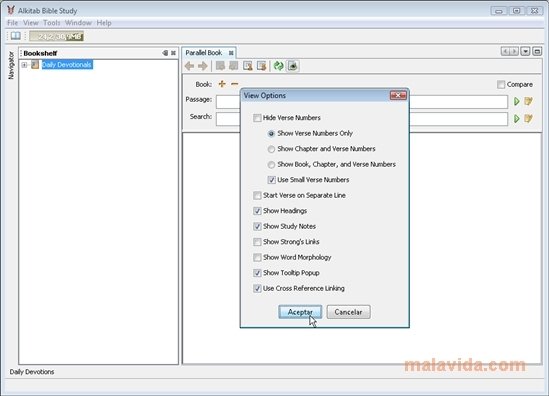
Task: Confirm options with the Aceptar button
Action: pyautogui.click(x=300, y=312)
